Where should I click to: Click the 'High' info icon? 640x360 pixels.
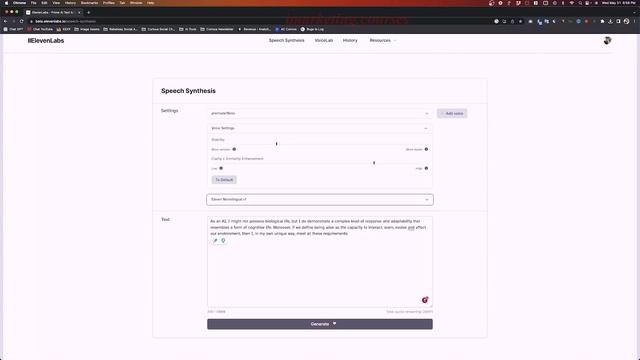(x=426, y=168)
